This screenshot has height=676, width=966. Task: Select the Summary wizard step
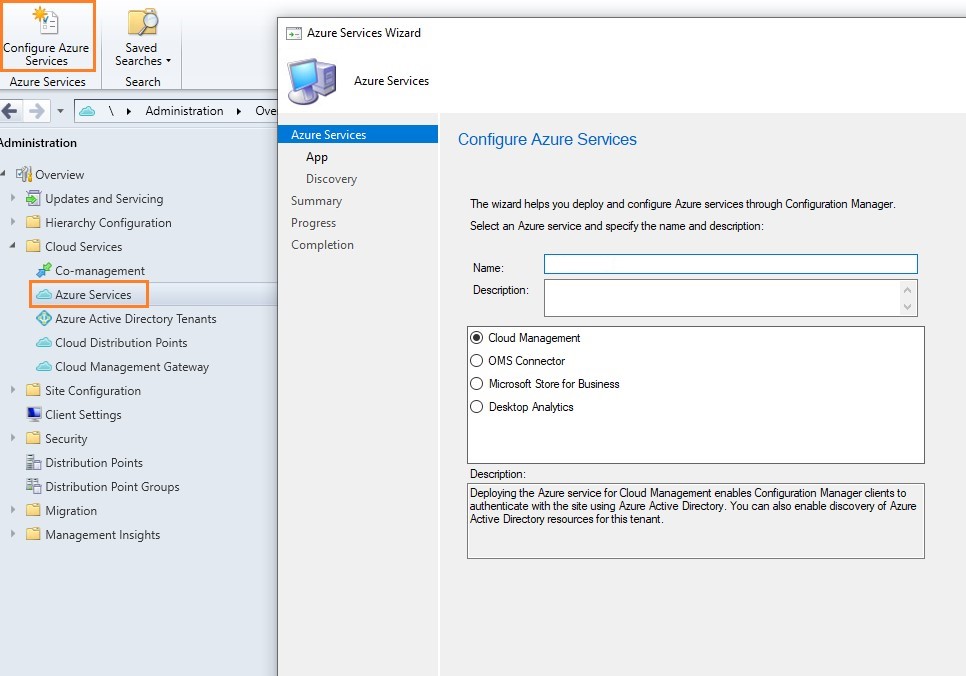tap(316, 201)
